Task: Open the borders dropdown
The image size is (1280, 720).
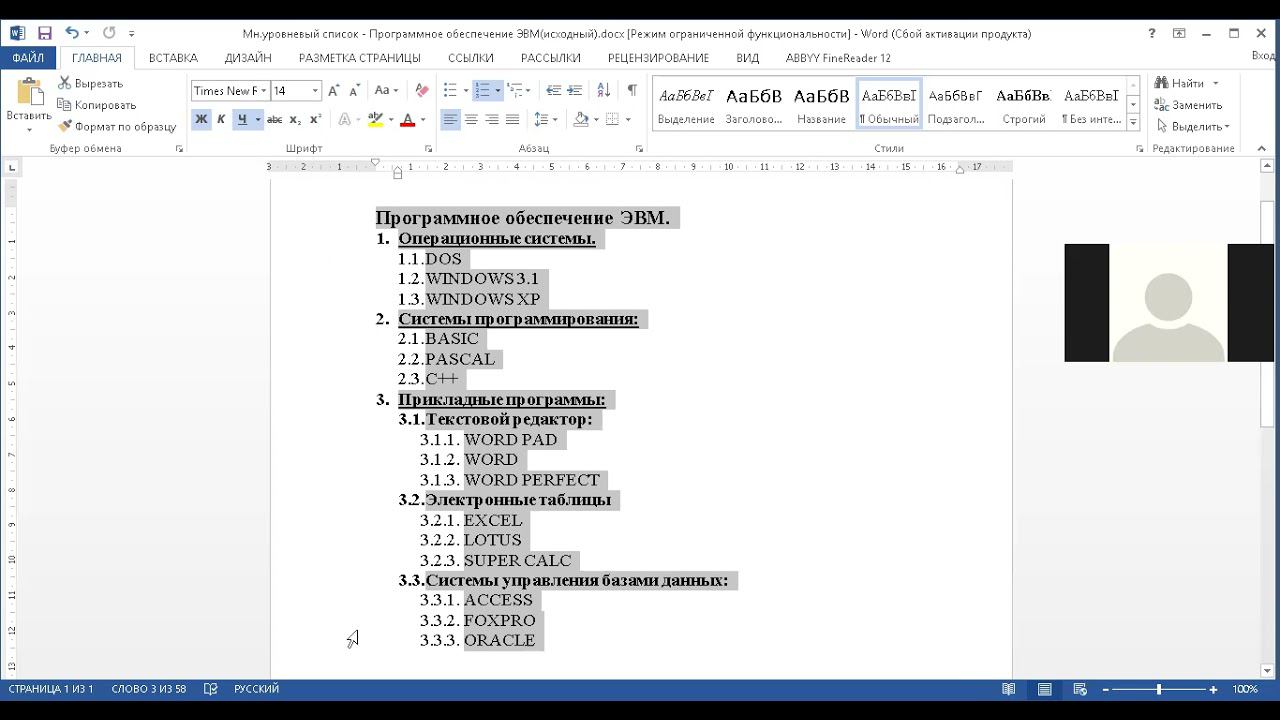Action: 628,120
